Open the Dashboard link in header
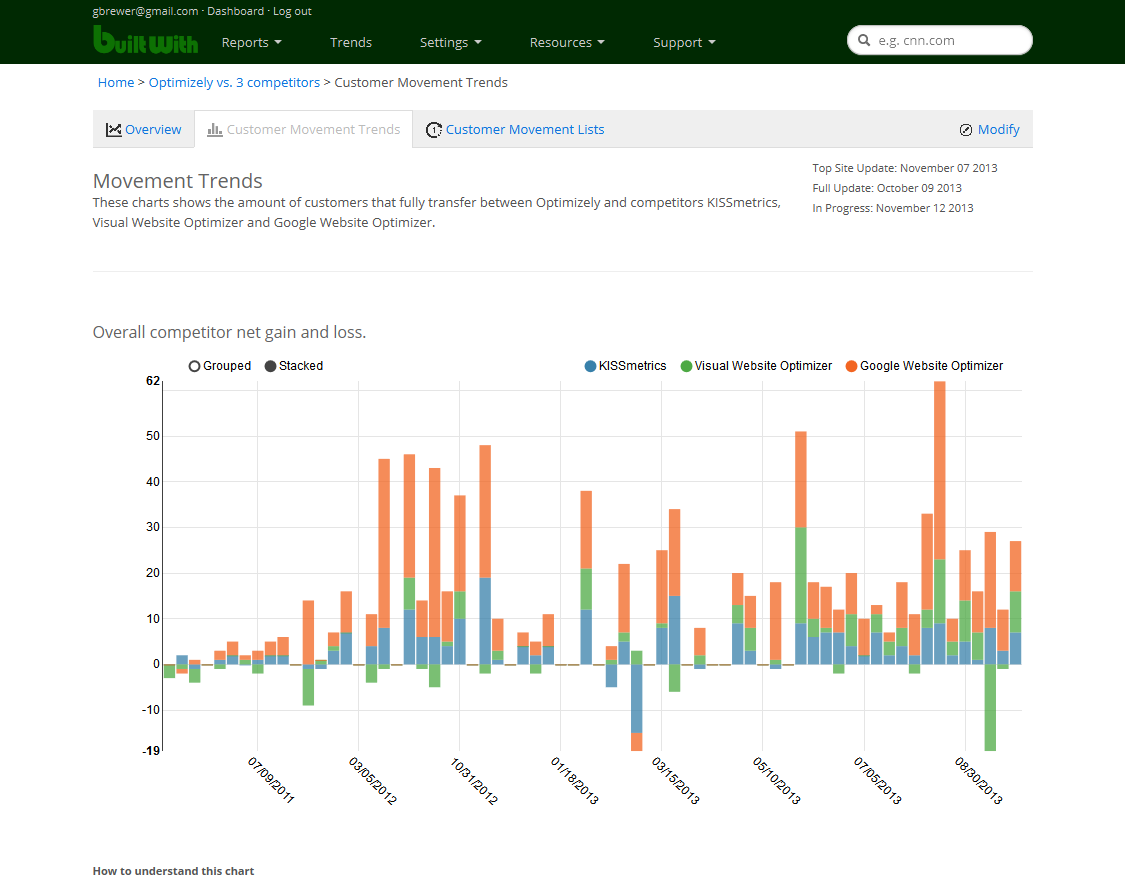Screen dimensions: 1125x887 coord(235,11)
